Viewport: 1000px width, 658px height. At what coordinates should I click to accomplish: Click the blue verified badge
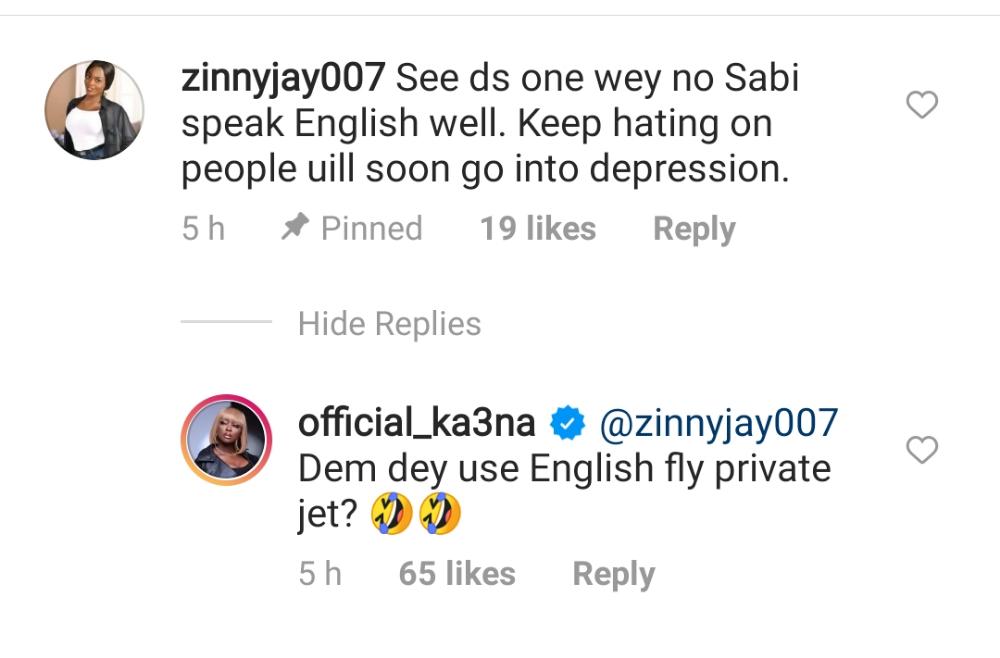[x=569, y=425]
